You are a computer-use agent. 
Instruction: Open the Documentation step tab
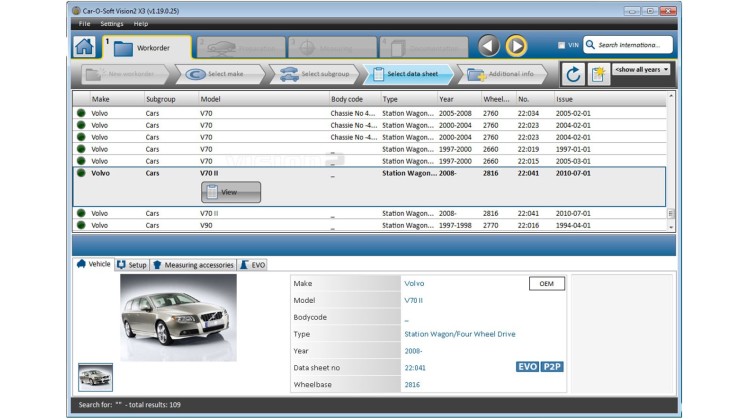pyautogui.click(x=424, y=48)
